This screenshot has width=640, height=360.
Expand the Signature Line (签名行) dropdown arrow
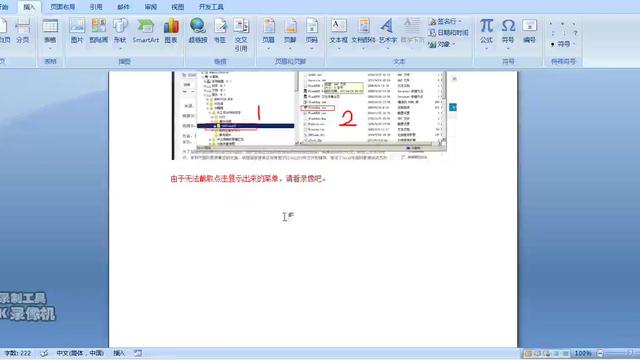460,21
